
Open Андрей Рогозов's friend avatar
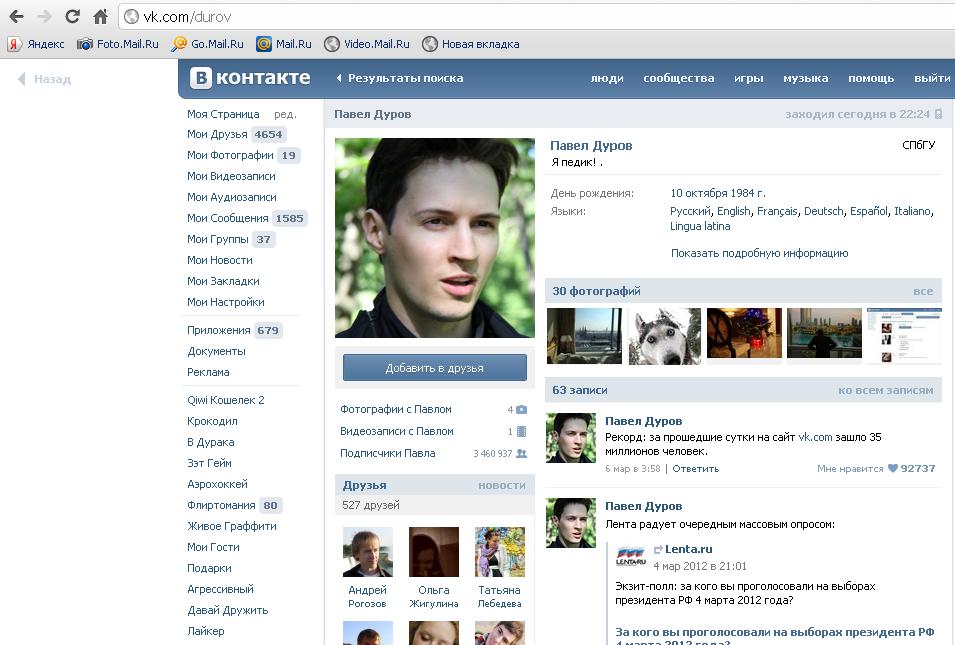coord(368,552)
